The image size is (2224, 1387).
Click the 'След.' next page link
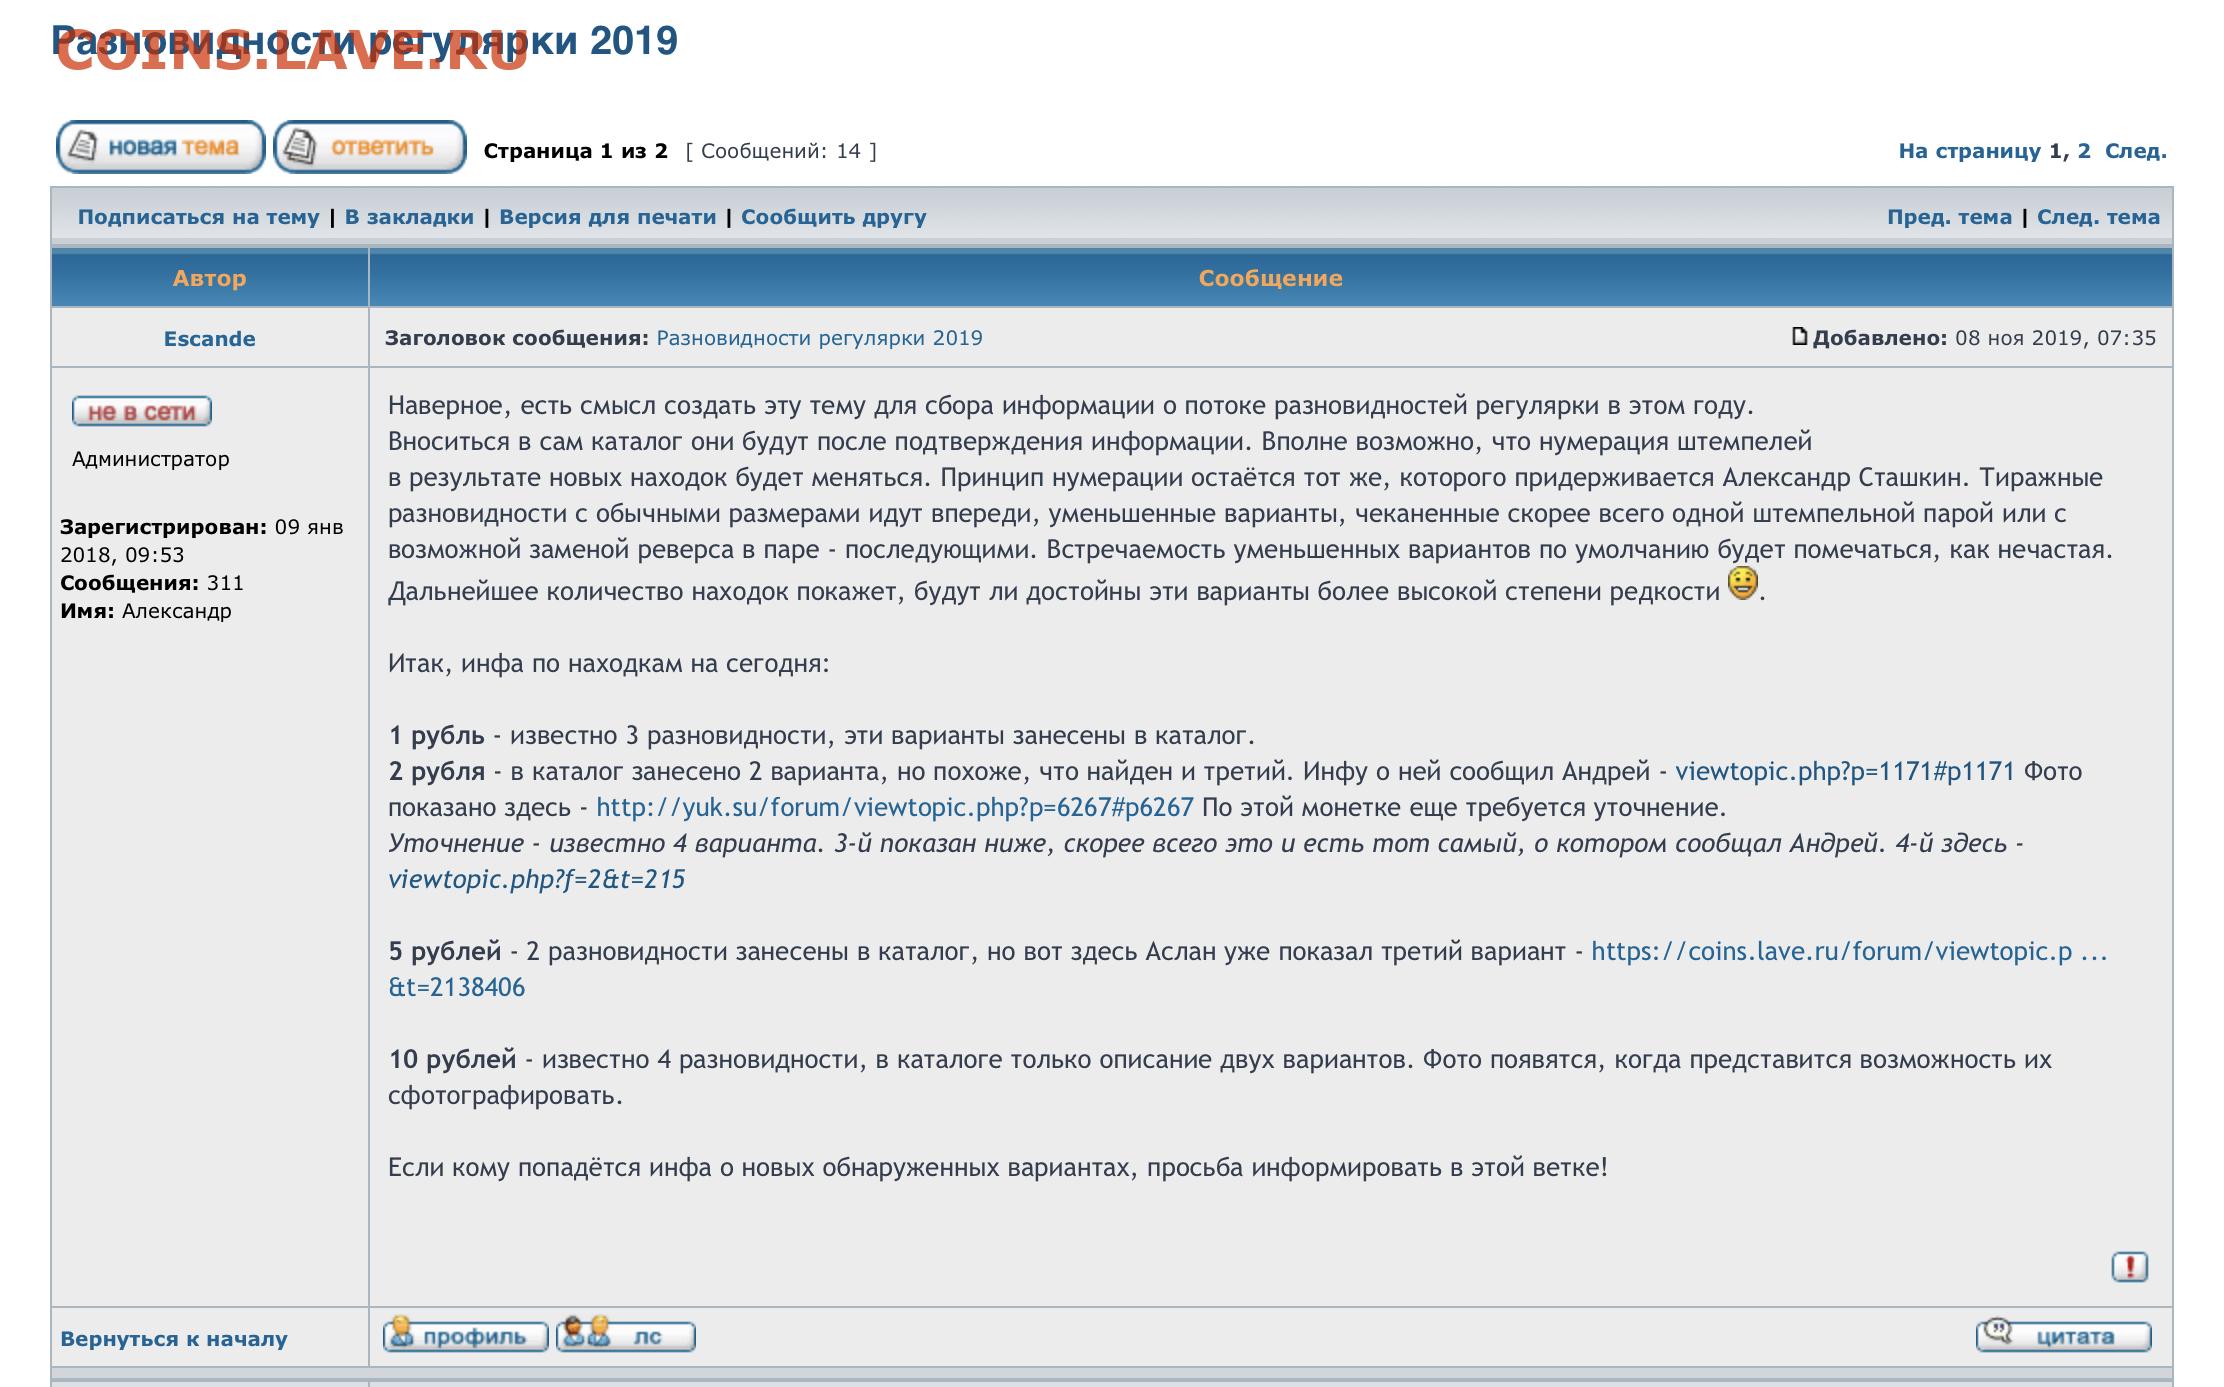tap(2136, 151)
